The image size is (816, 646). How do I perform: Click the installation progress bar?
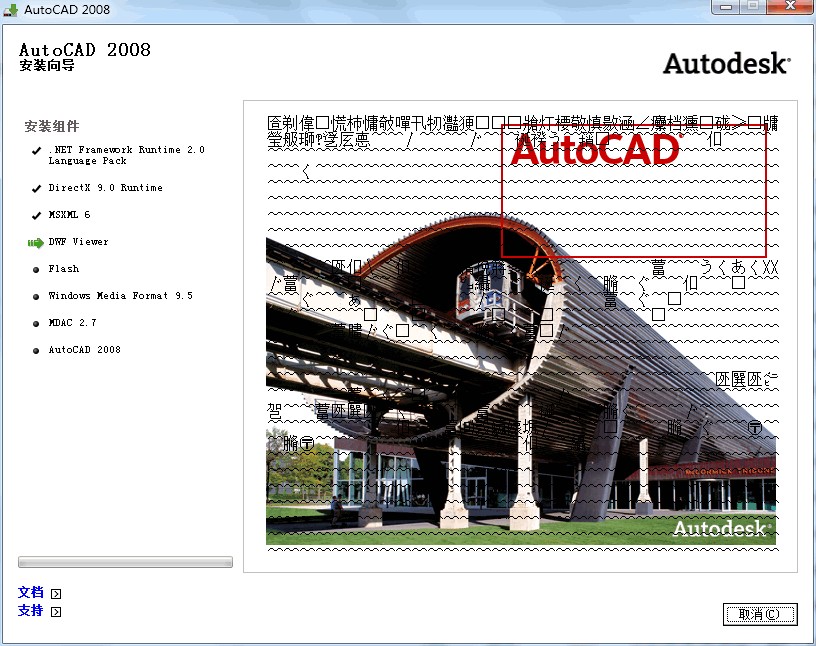[x=125, y=562]
